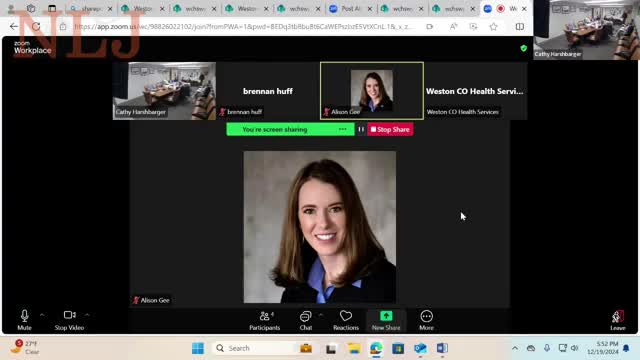Viewport: 640px width, 360px height.
Task: Open the Reactions menu
Action: [346, 320]
